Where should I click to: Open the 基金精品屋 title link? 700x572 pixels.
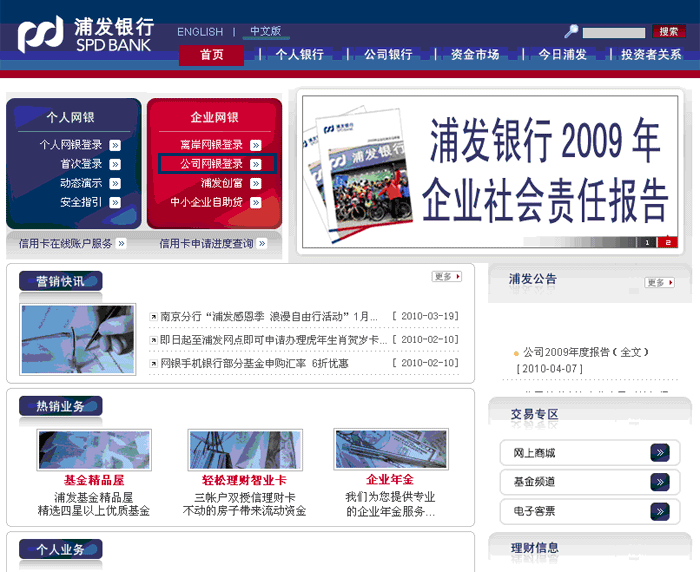(94, 480)
